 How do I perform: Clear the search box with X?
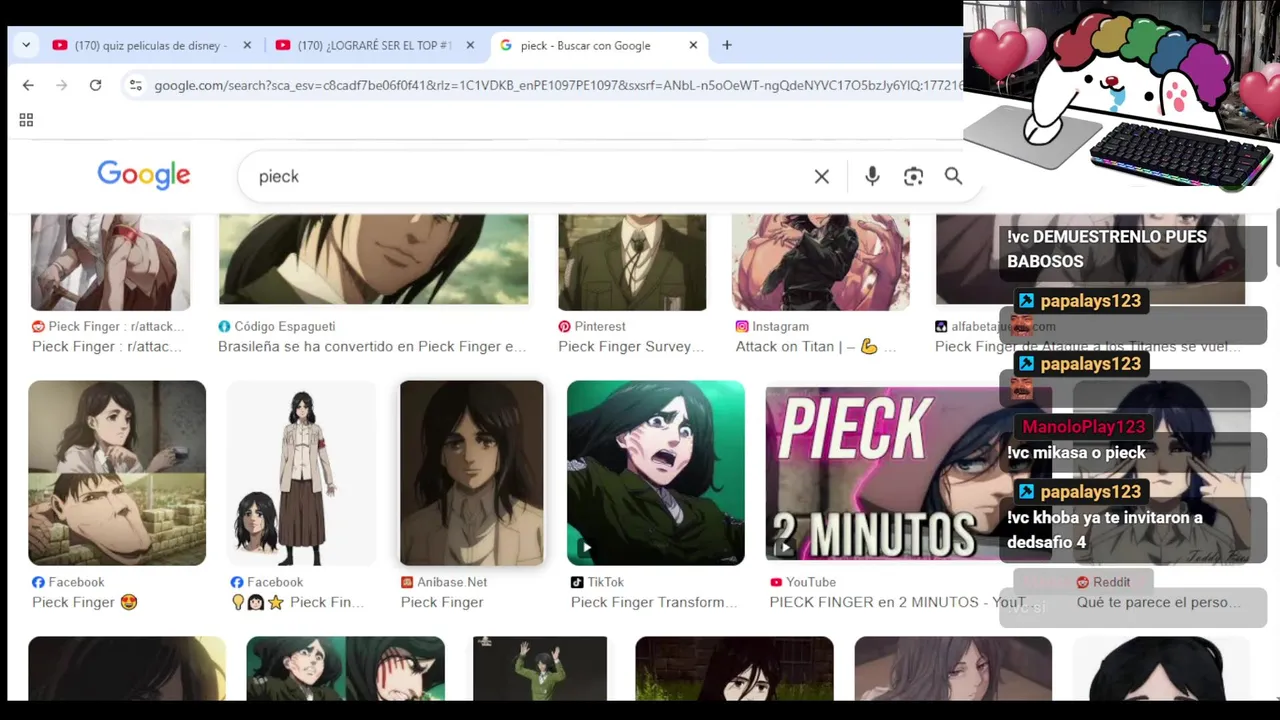coord(822,176)
